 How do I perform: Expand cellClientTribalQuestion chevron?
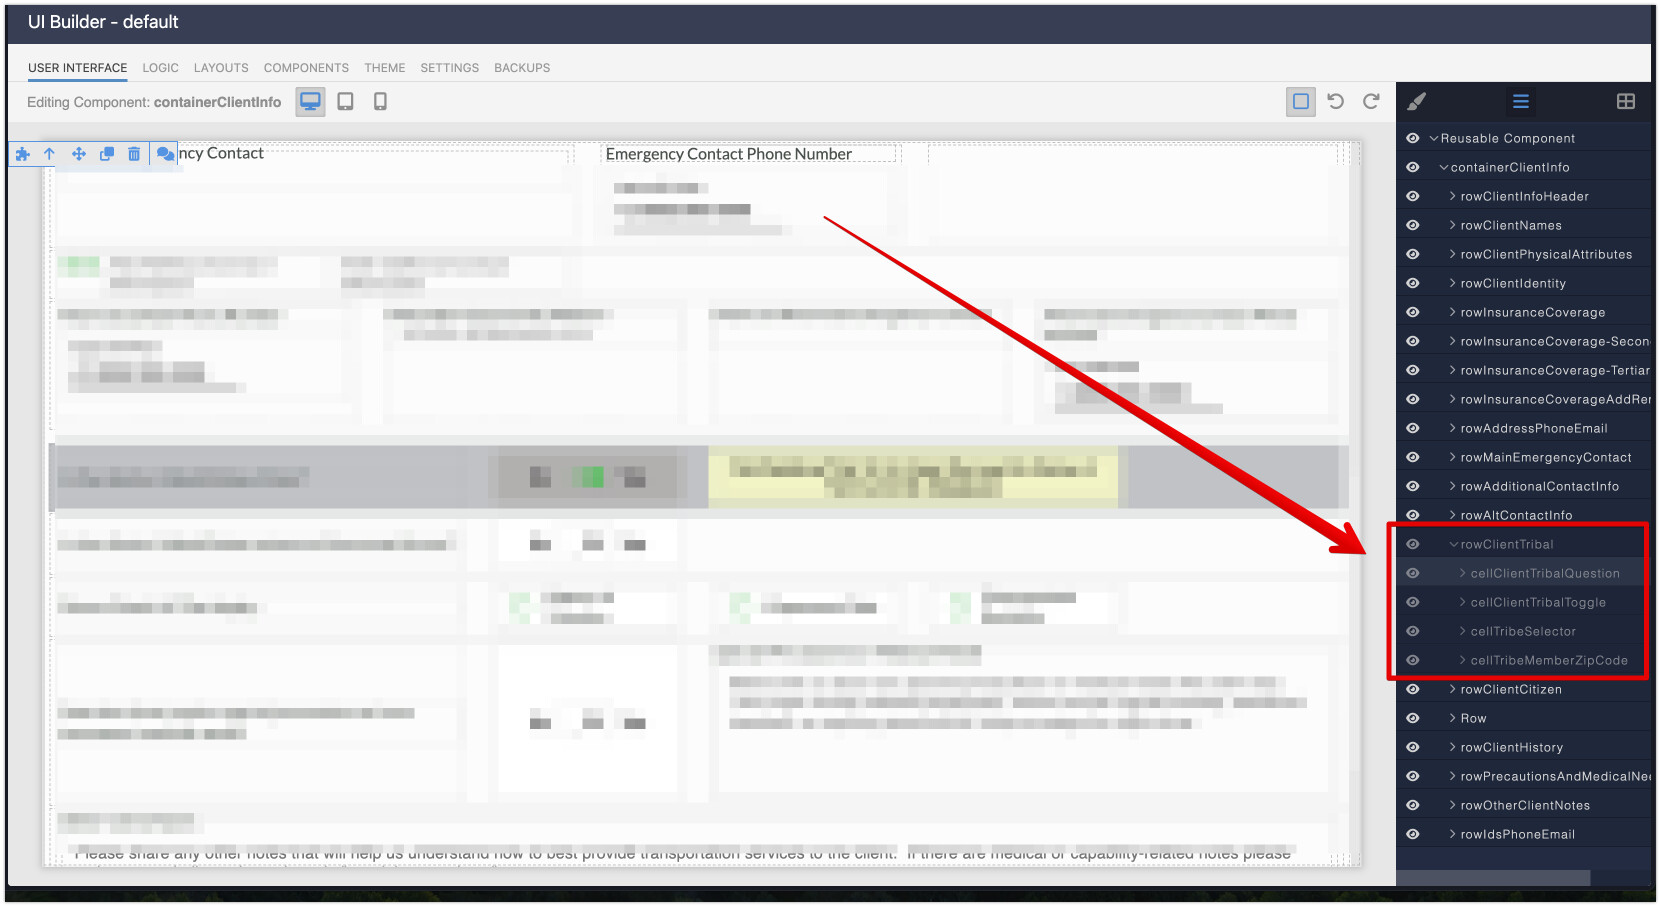(1463, 573)
